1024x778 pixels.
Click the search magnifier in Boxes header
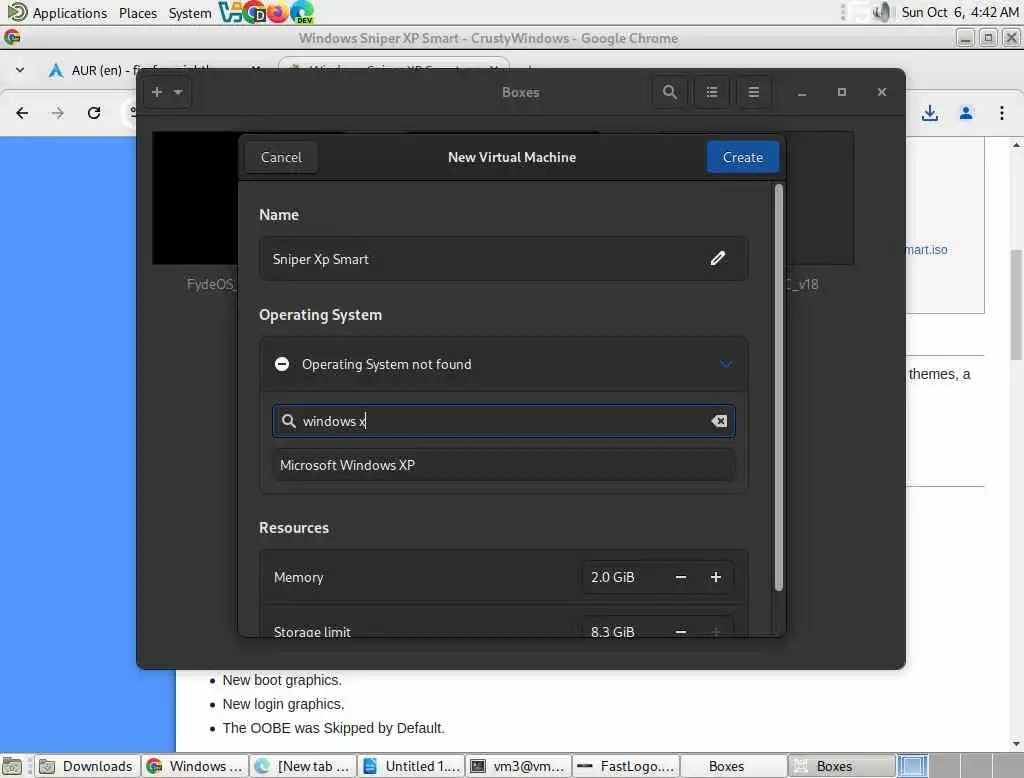669,92
